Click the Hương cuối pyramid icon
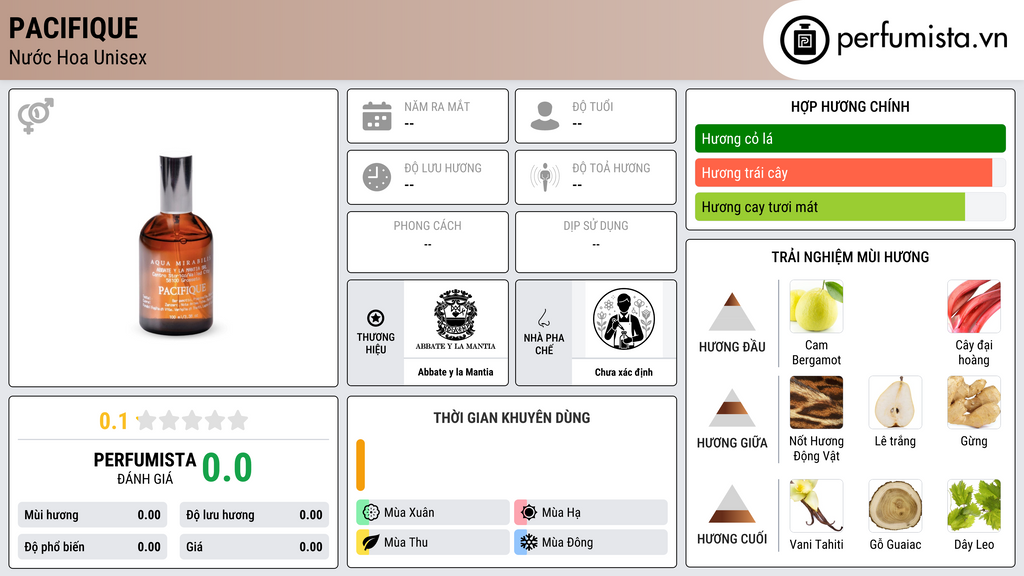The width and height of the screenshot is (1024, 576). (x=732, y=504)
